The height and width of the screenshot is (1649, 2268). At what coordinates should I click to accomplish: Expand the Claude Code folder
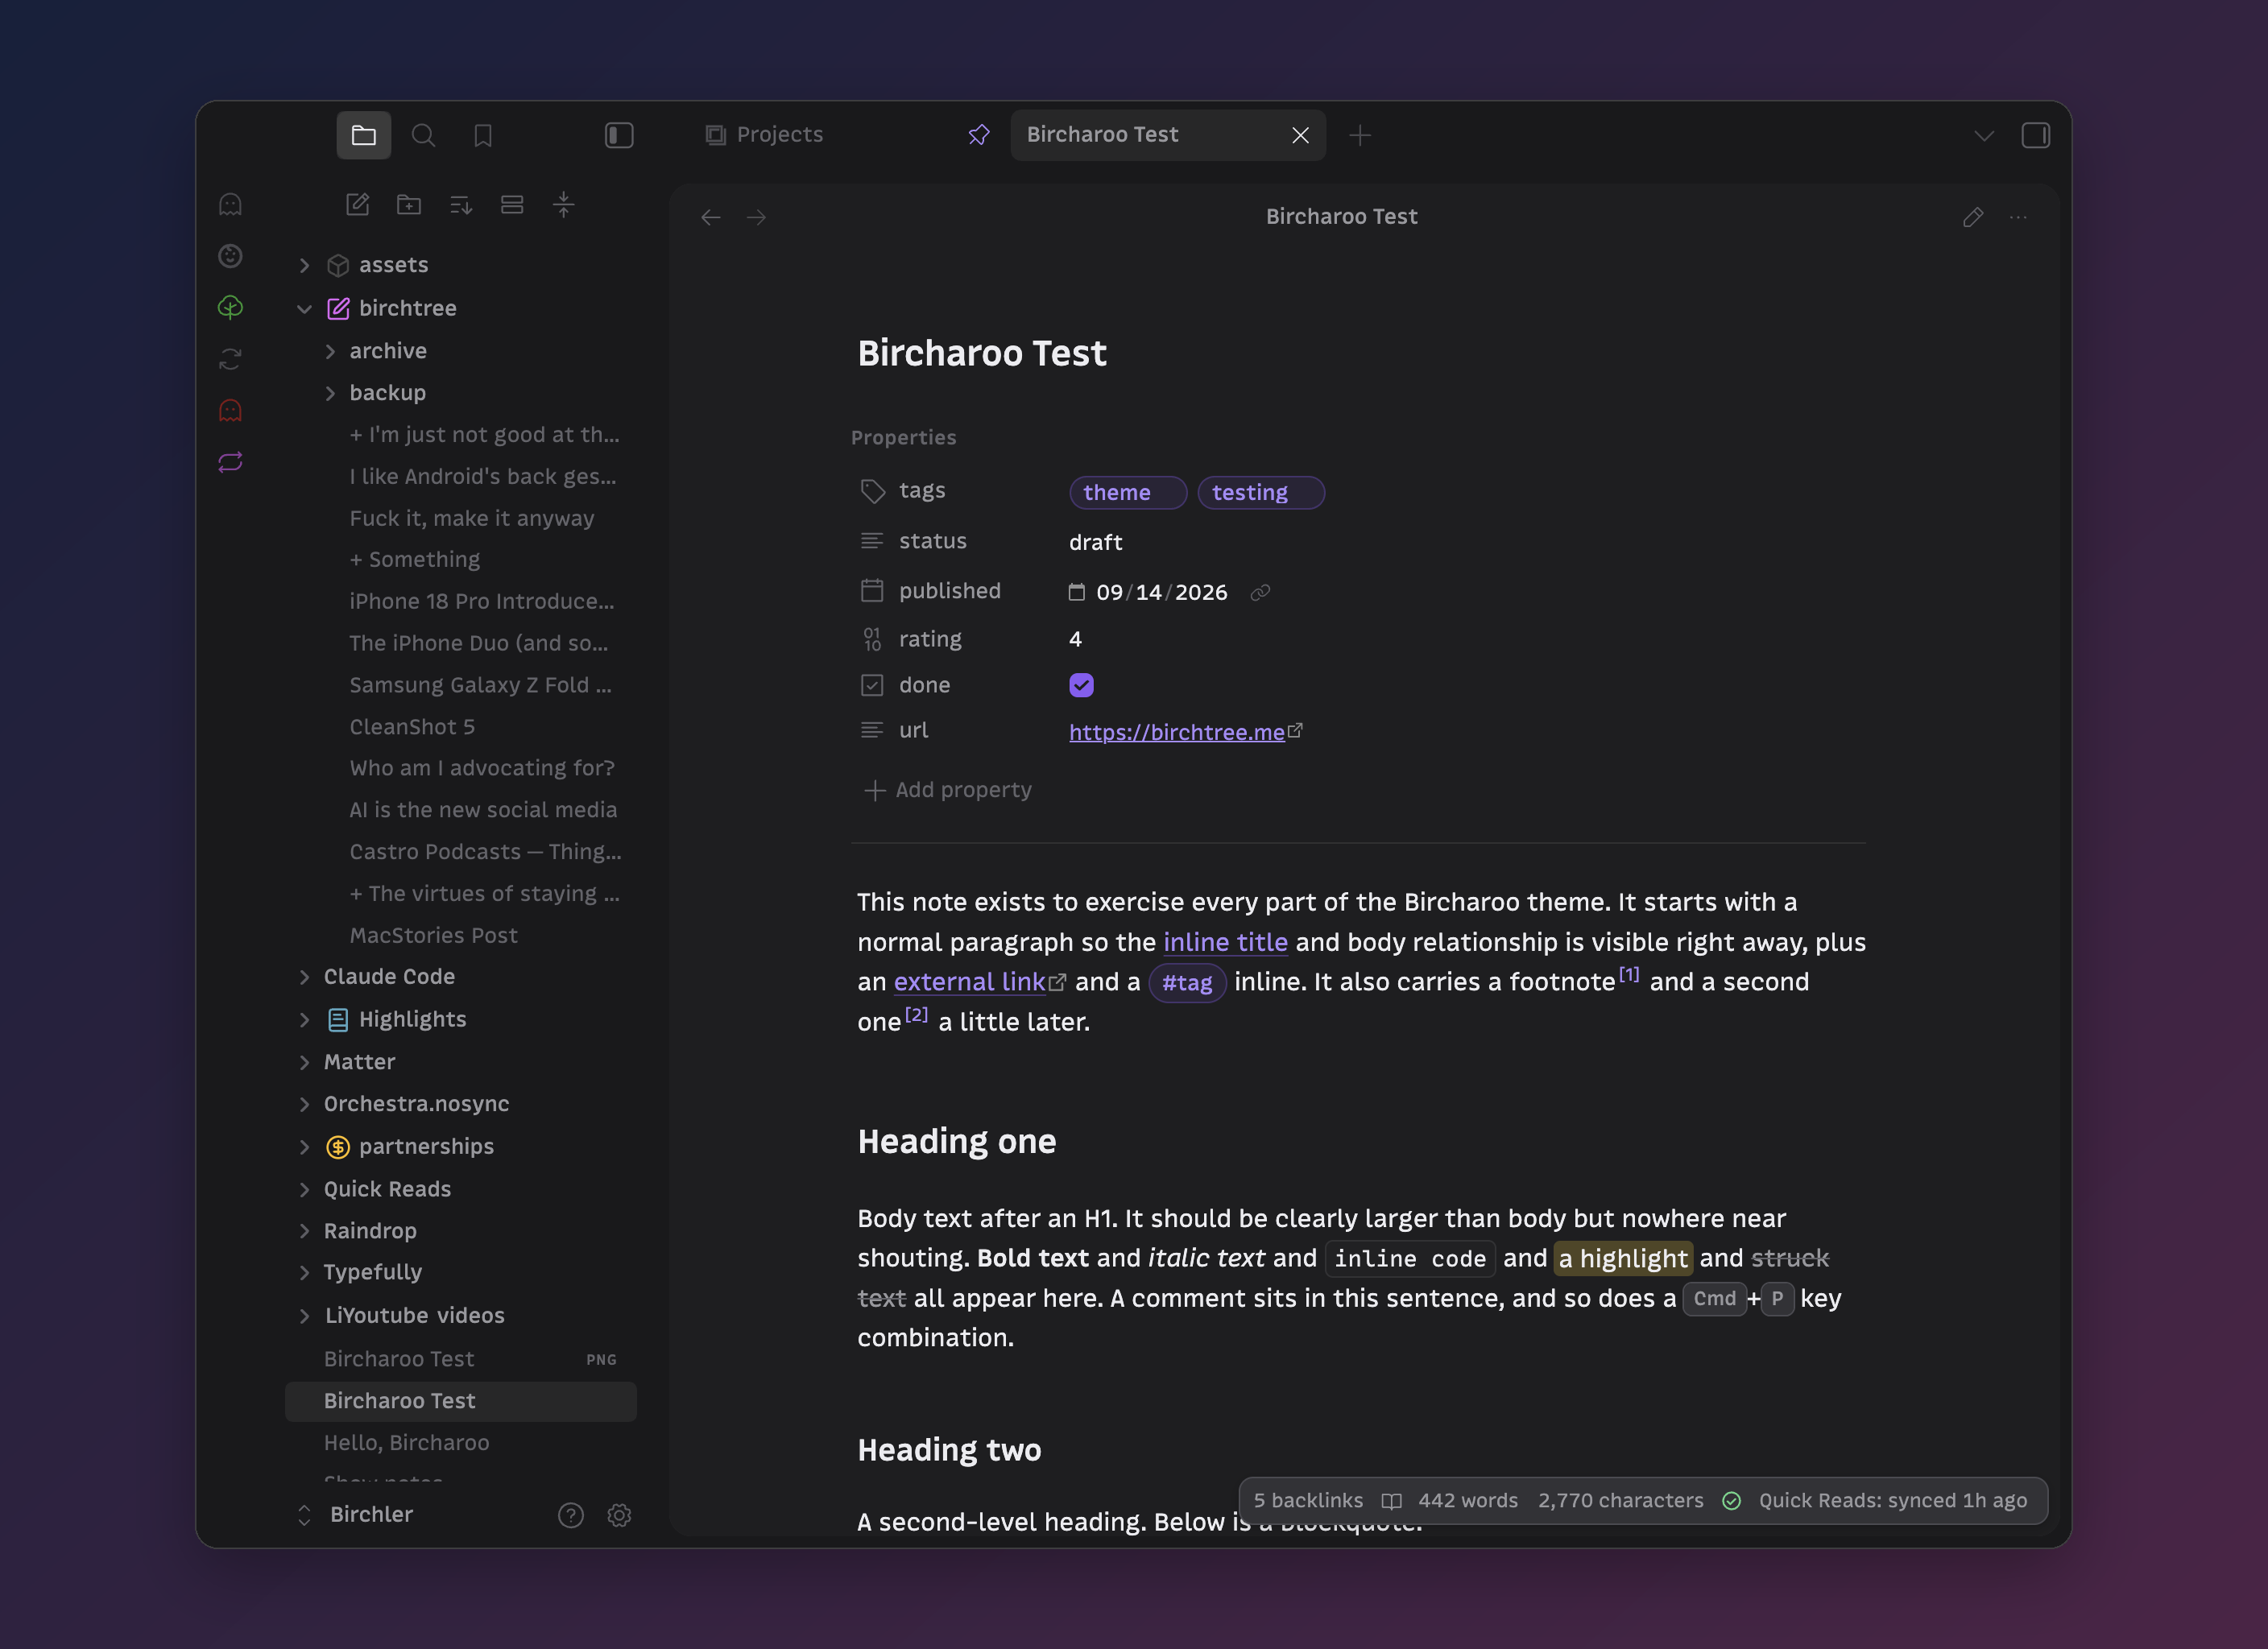coord(305,977)
